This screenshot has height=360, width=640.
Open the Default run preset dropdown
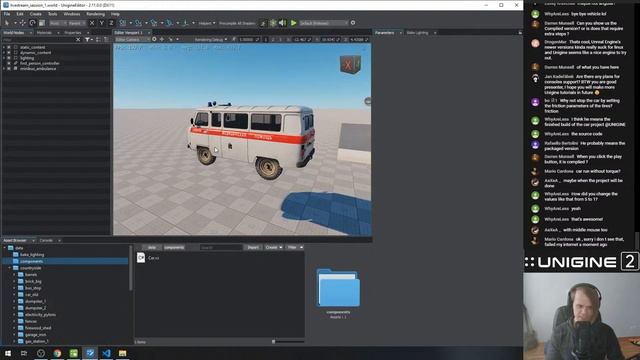point(324,23)
